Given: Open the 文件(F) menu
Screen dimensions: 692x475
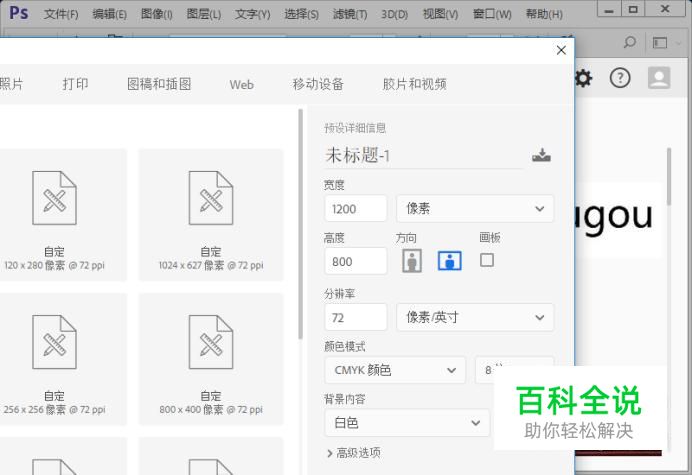Looking at the screenshot, I should [x=61, y=14].
